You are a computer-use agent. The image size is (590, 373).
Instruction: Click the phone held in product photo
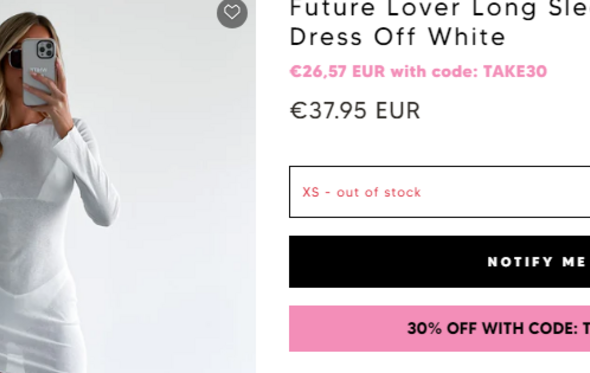click(x=39, y=72)
